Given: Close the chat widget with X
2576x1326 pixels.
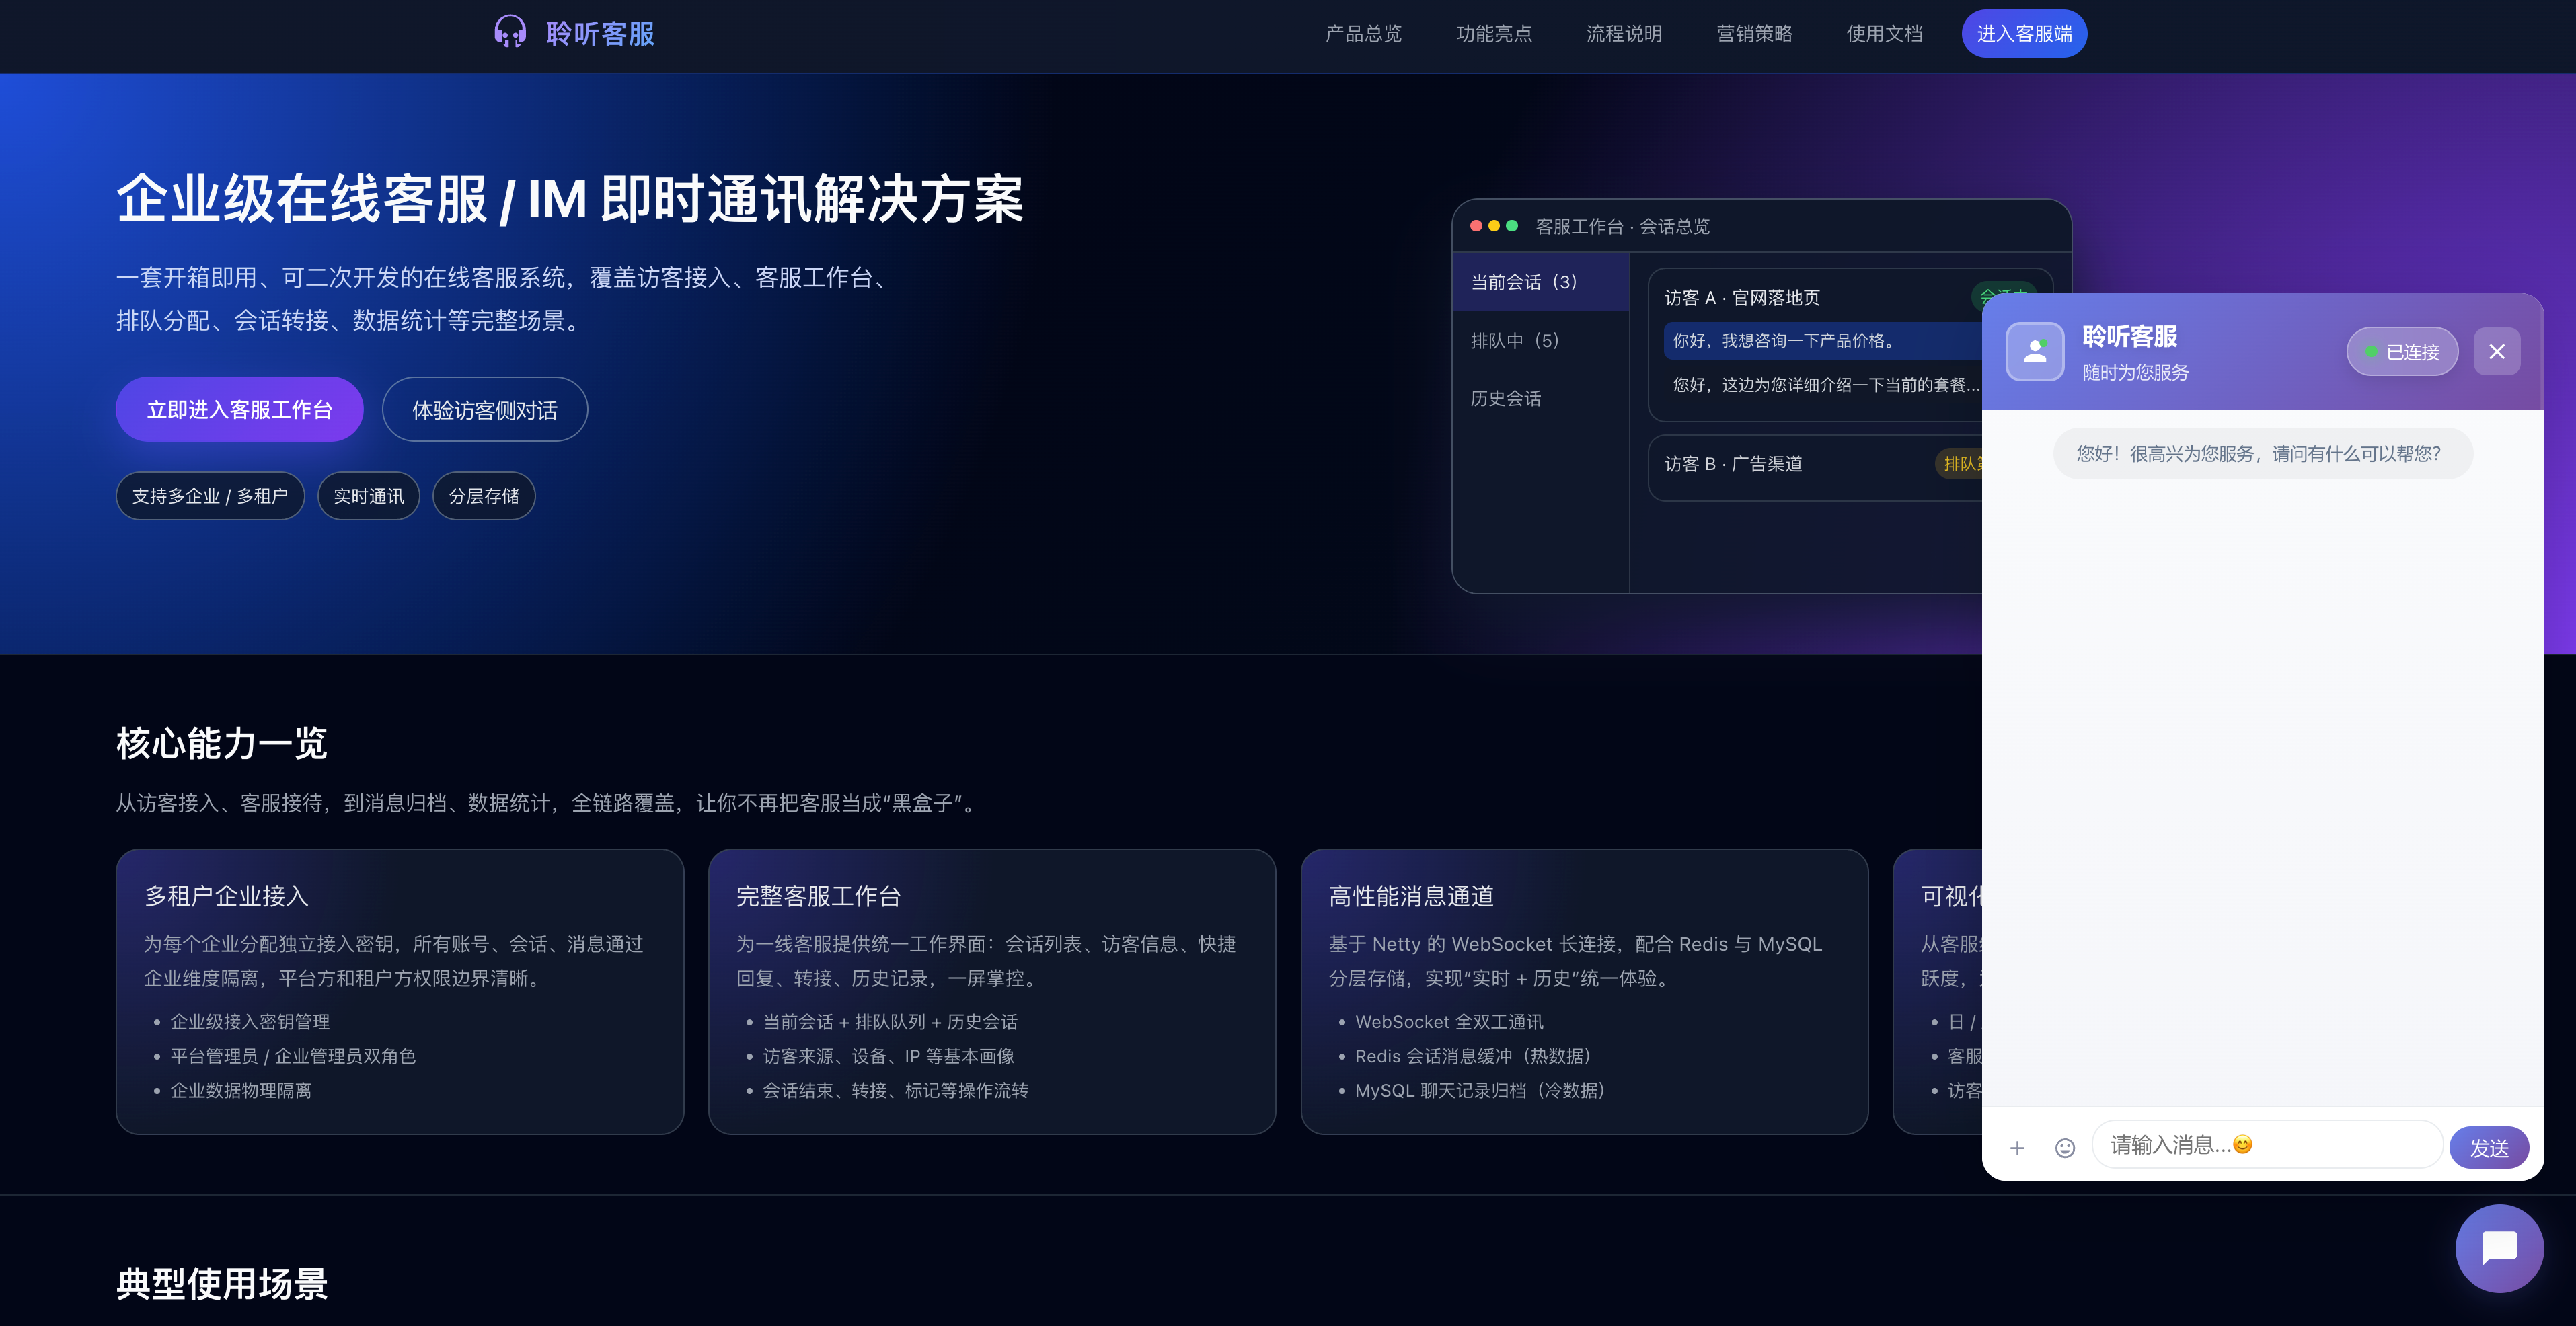Looking at the screenshot, I should click(x=2496, y=351).
